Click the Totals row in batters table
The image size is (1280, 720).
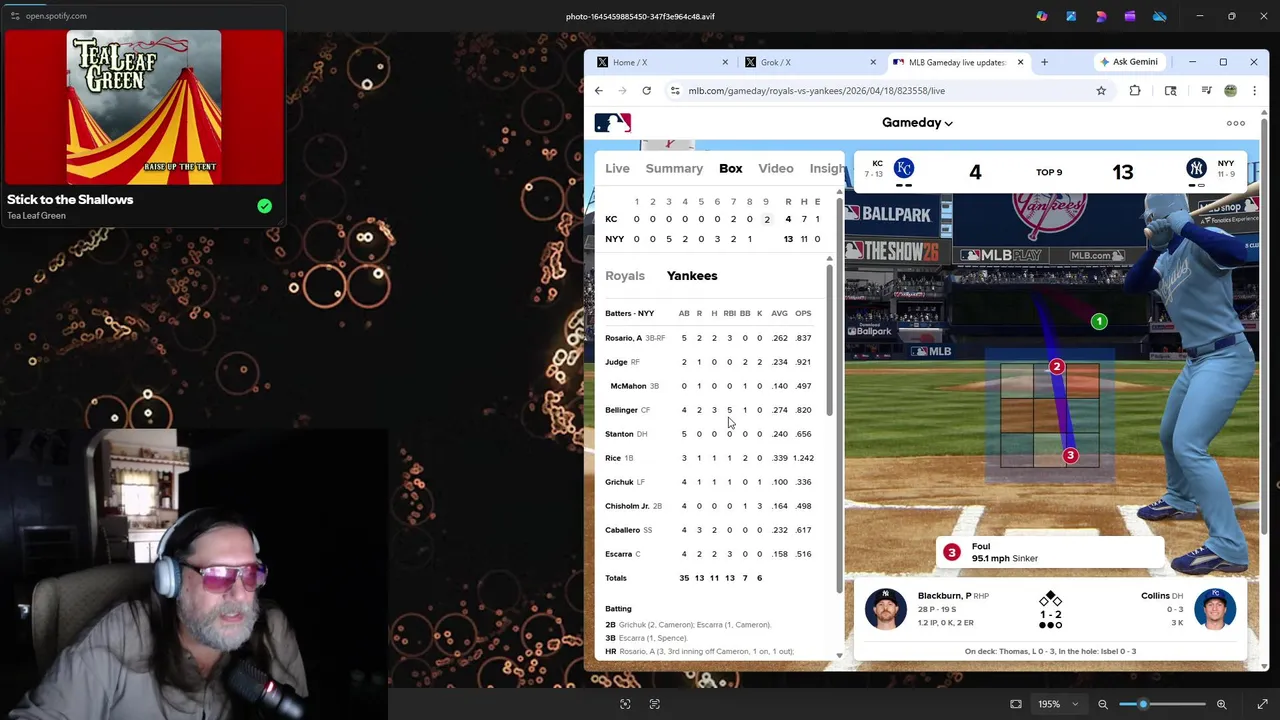click(710, 578)
